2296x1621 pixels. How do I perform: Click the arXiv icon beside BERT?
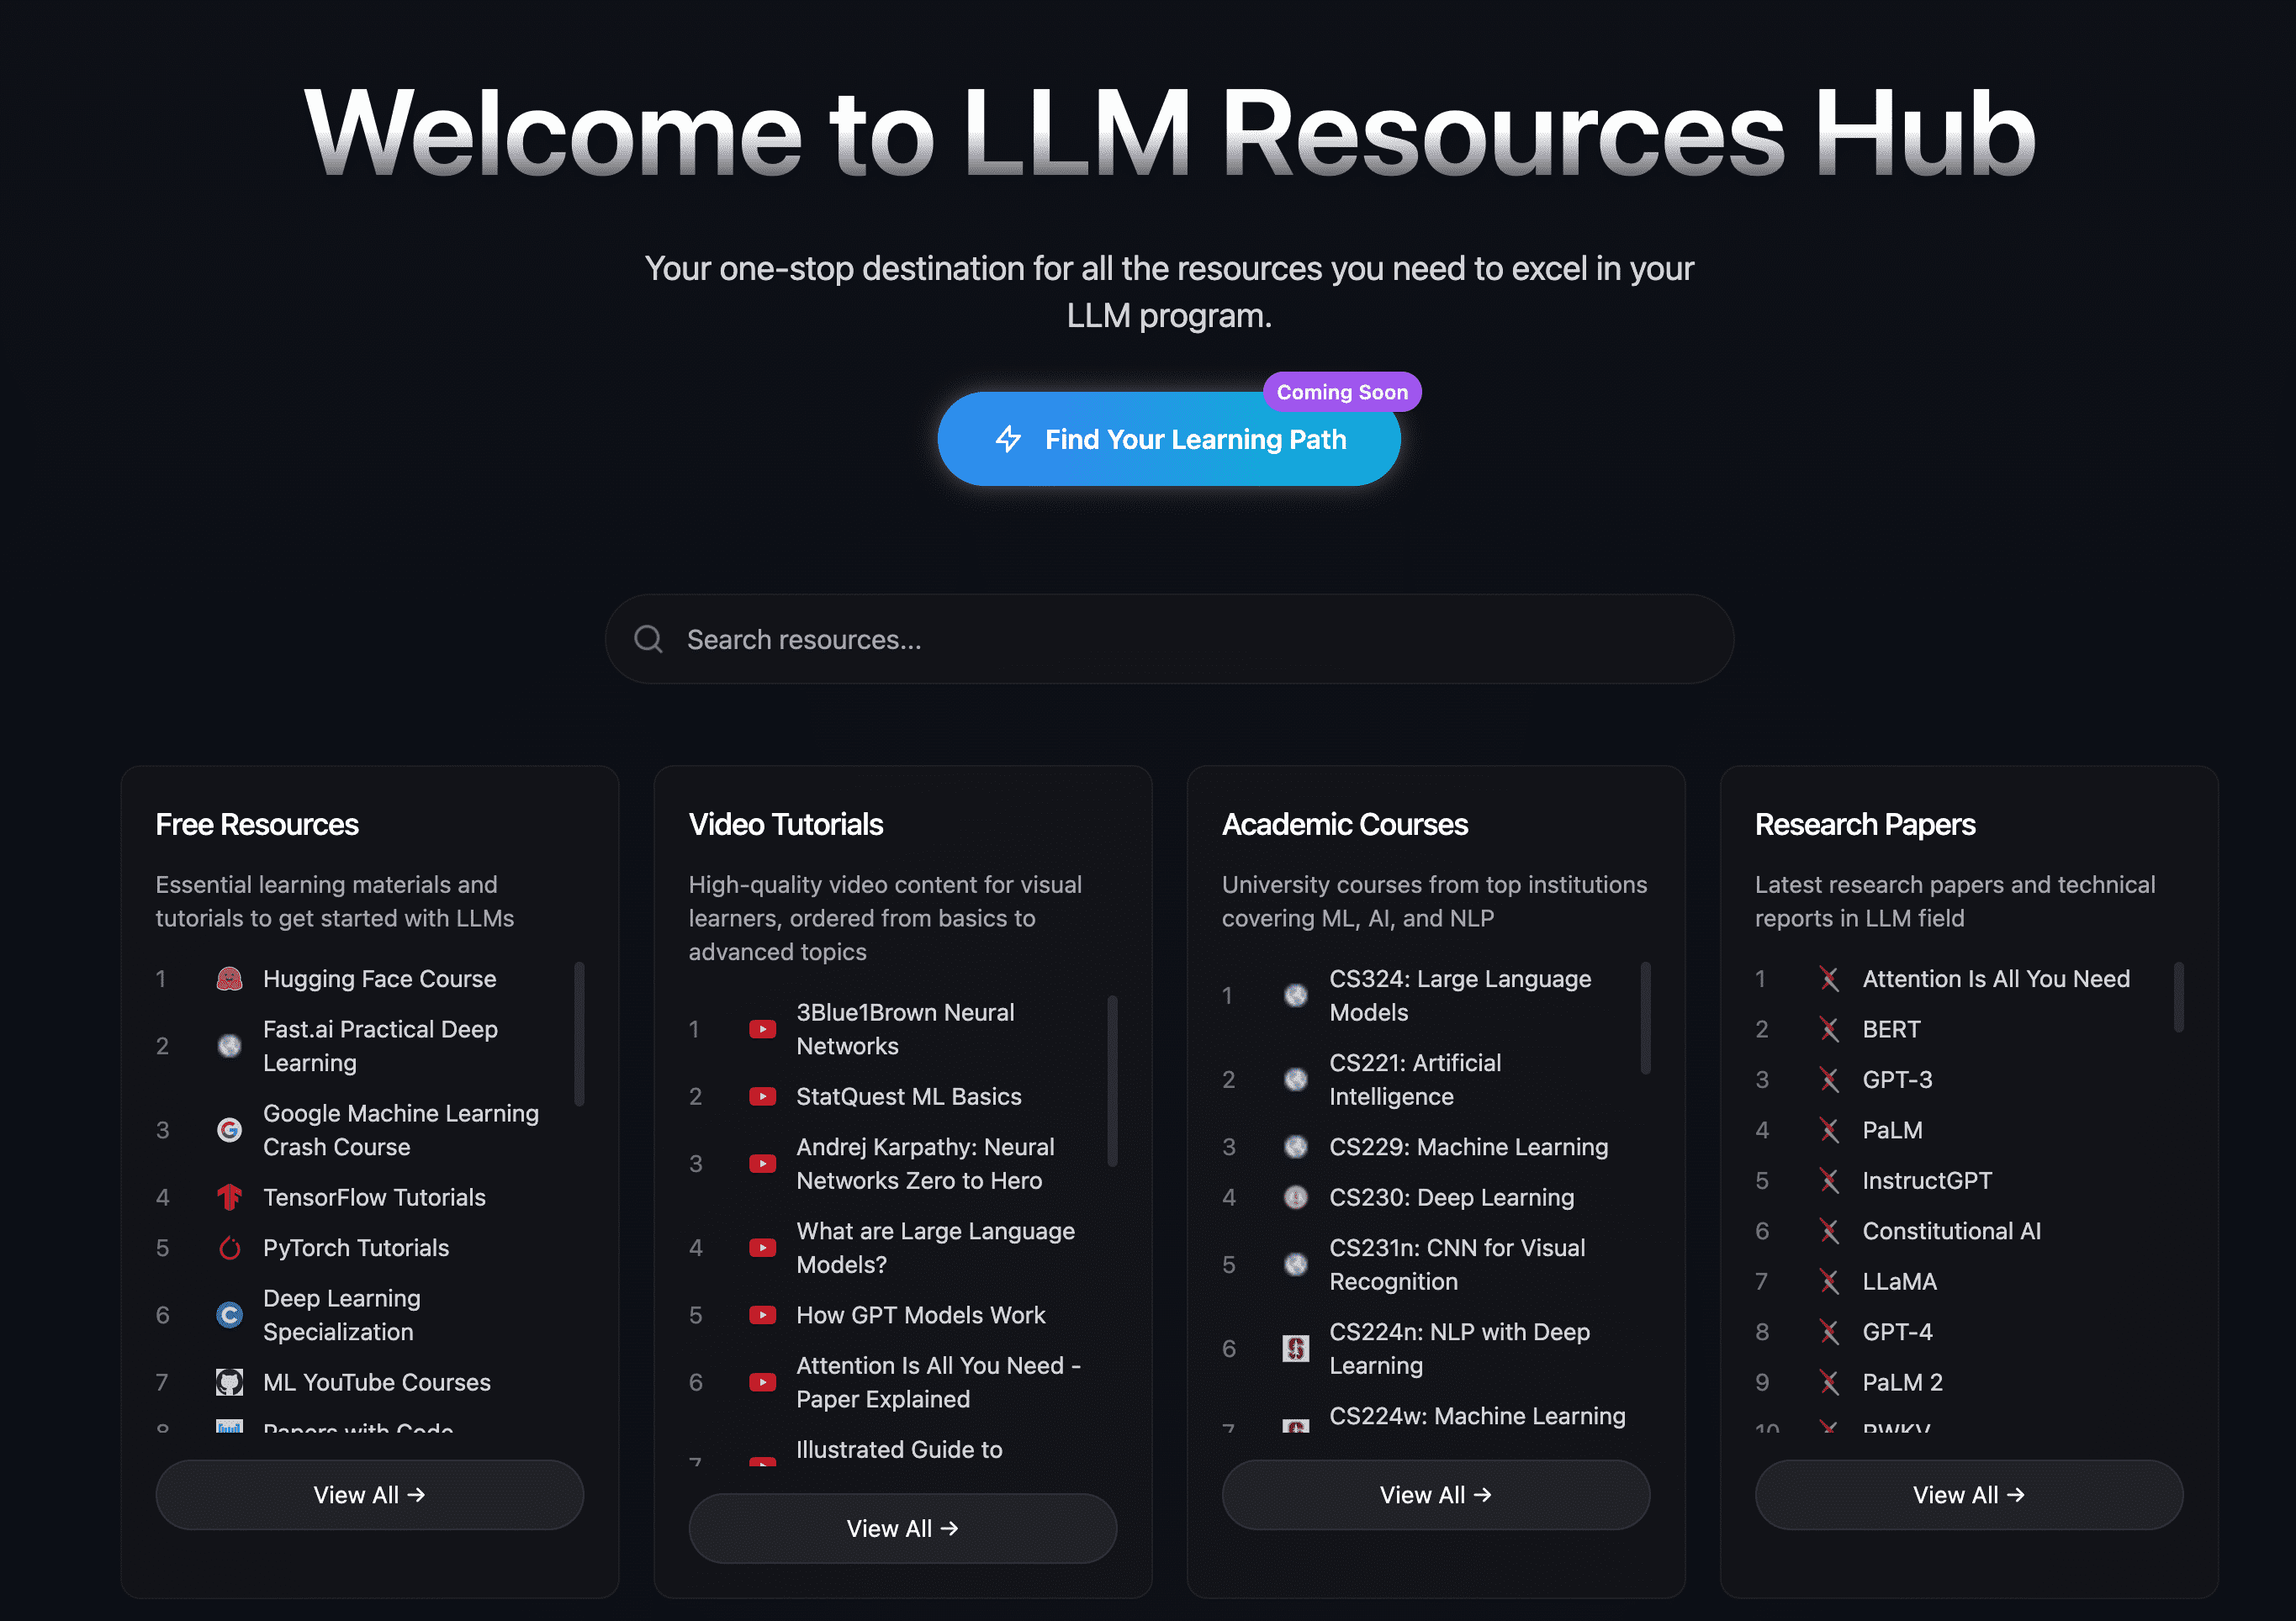[x=1828, y=1029]
